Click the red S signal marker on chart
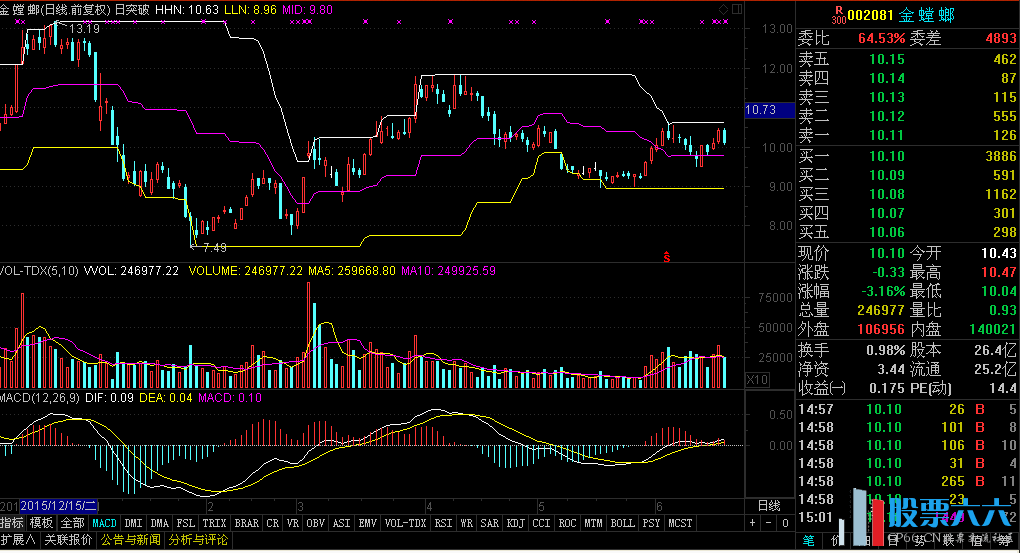This screenshot has width=1020, height=553. [x=666, y=257]
